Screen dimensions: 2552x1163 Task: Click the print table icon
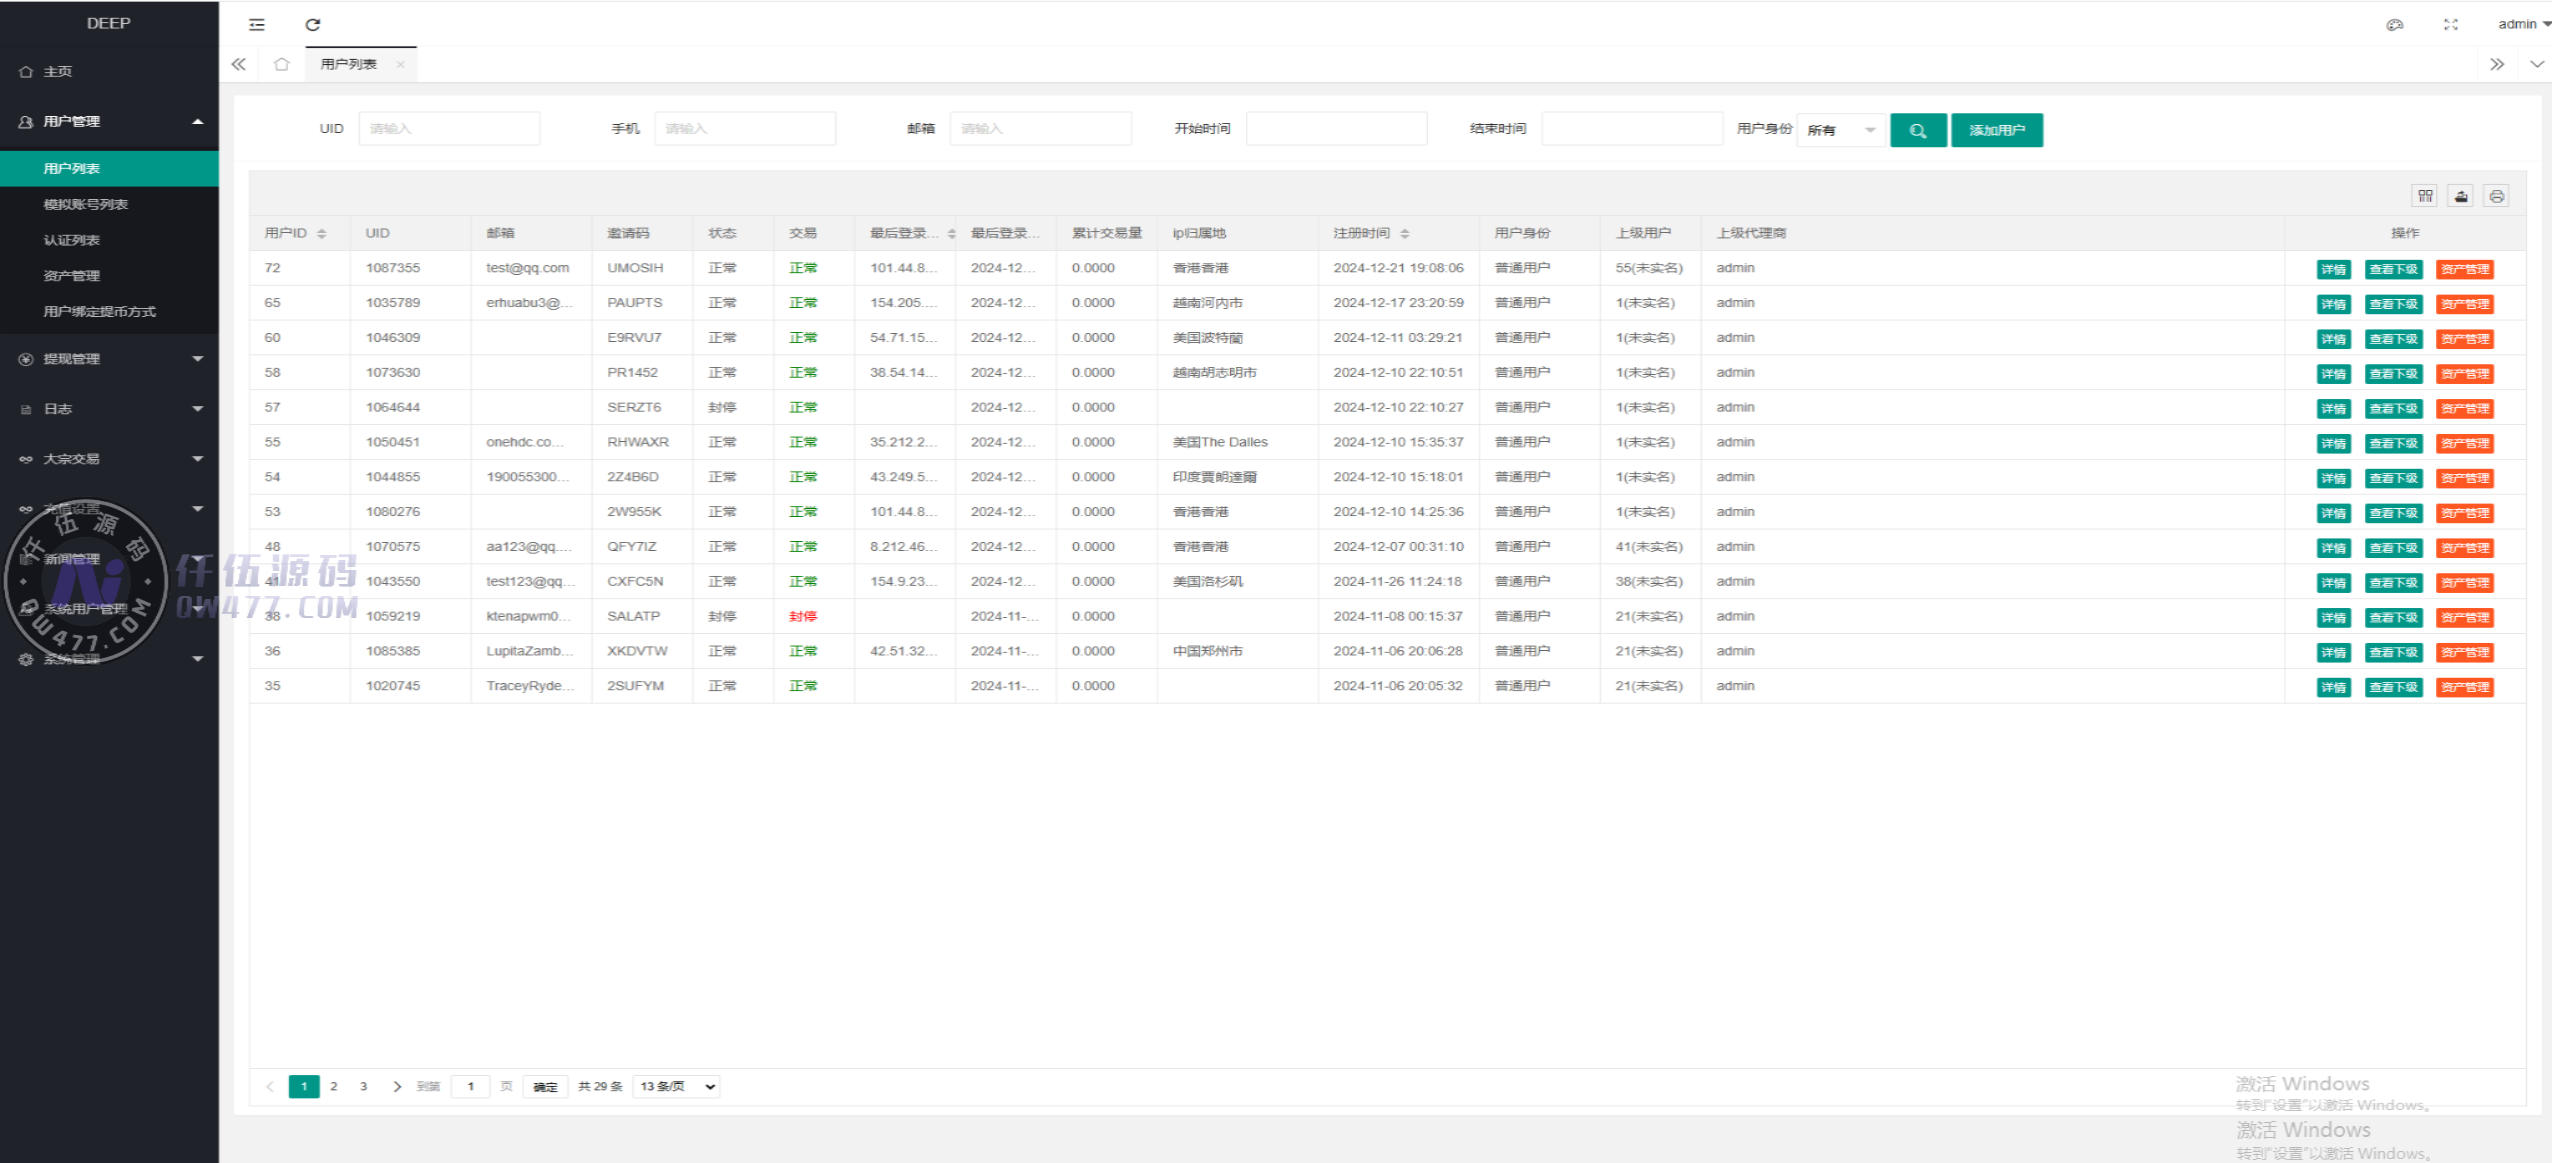(x=2497, y=196)
